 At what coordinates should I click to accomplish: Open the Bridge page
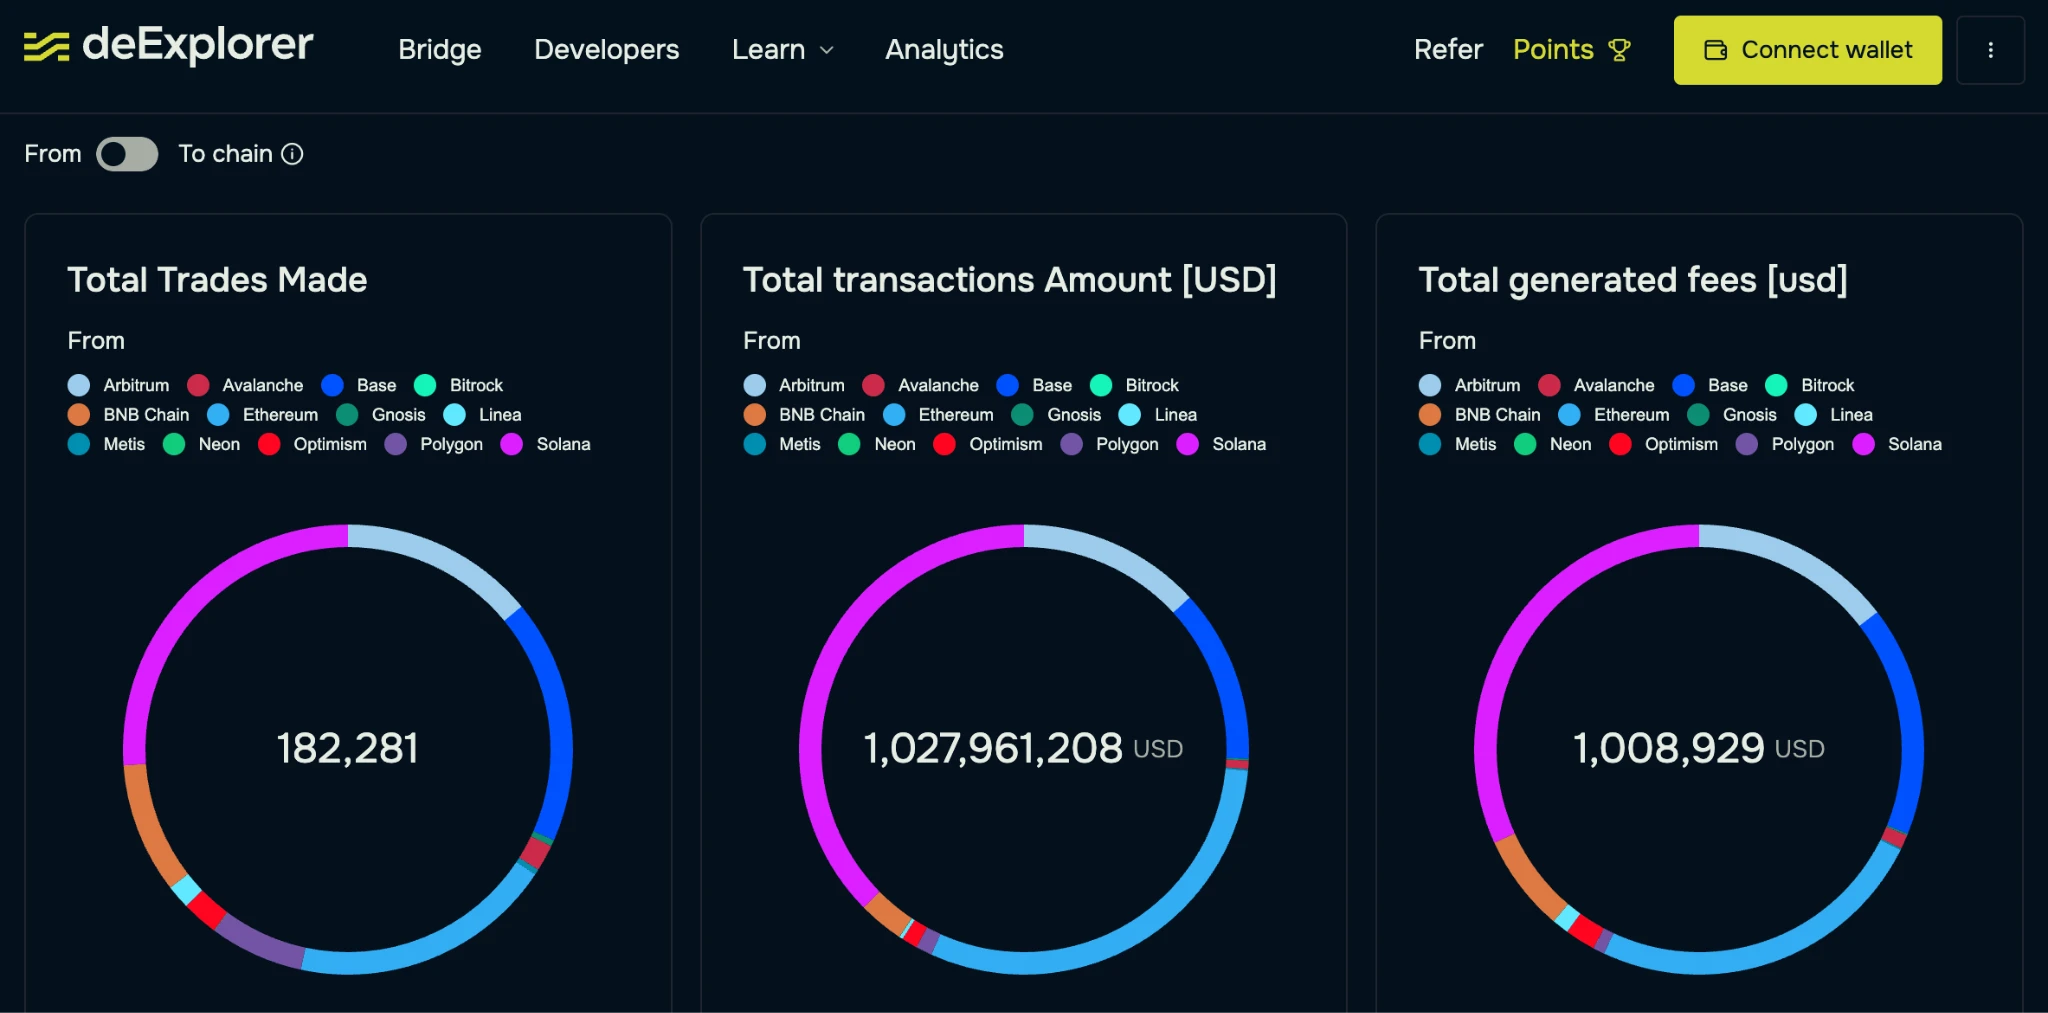pos(439,50)
